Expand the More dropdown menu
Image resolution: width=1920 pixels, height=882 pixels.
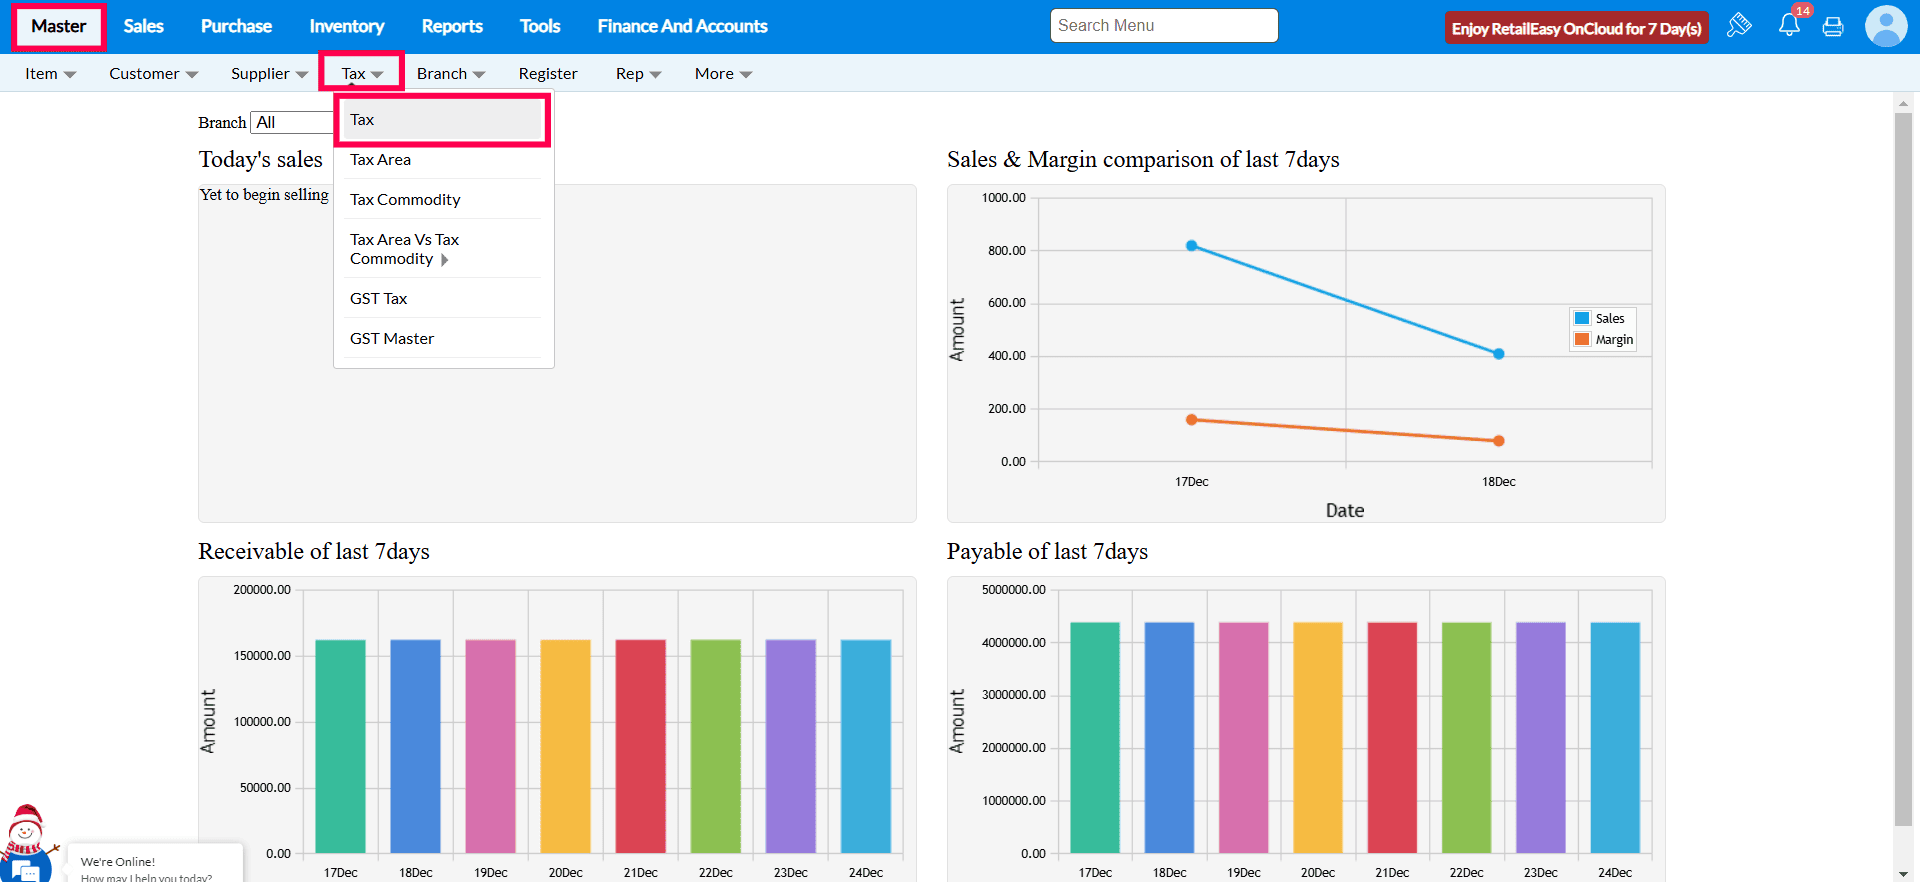point(723,74)
